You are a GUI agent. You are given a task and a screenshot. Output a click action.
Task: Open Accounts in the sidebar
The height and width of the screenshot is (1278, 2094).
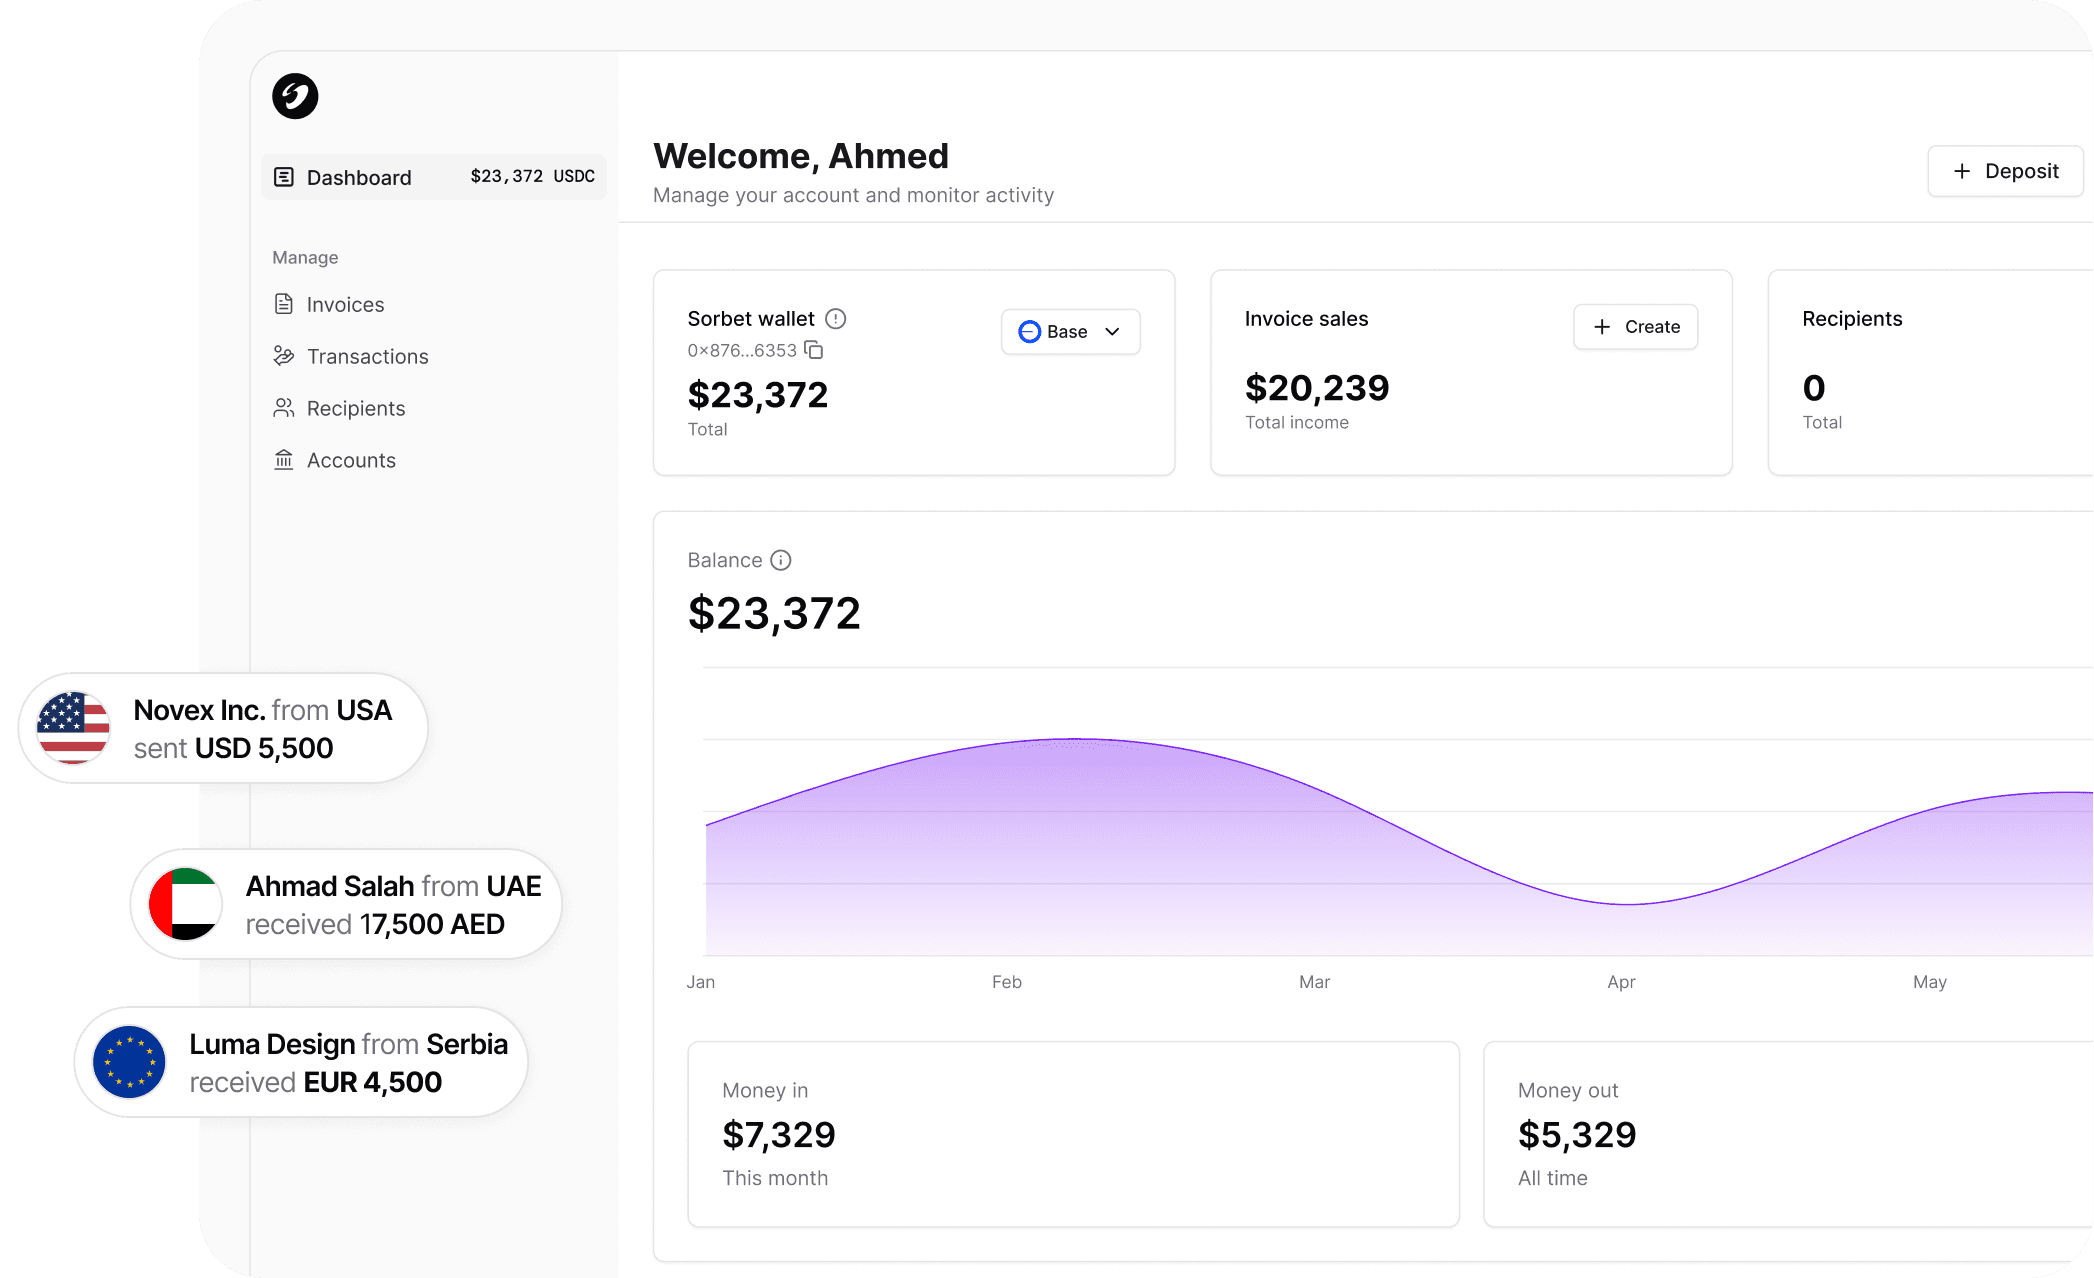tap(351, 460)
